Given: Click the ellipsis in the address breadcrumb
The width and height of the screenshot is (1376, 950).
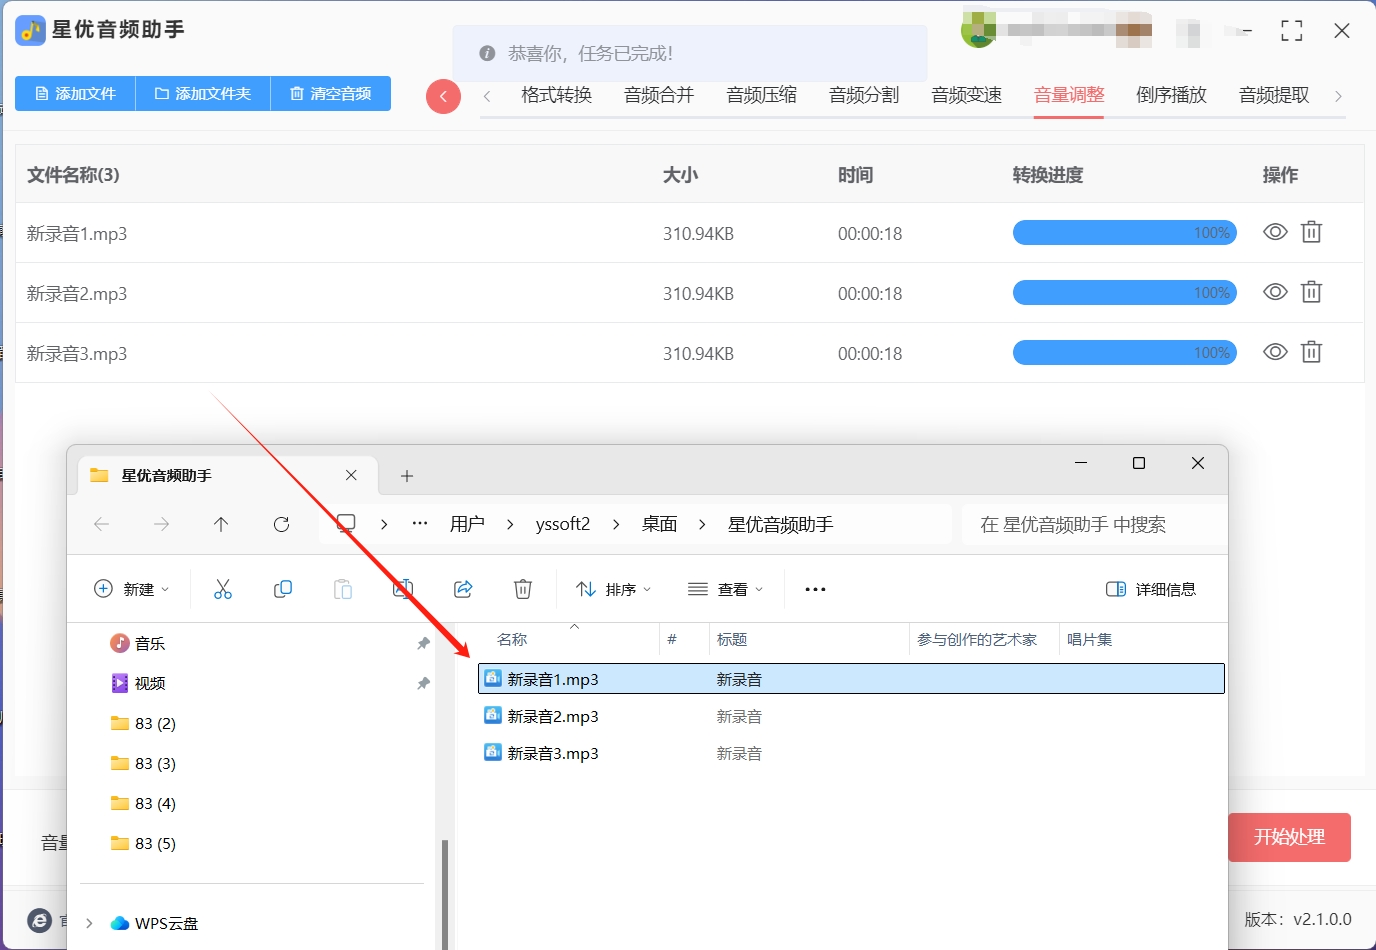Looking at the screenshot, I should (420, 524).
